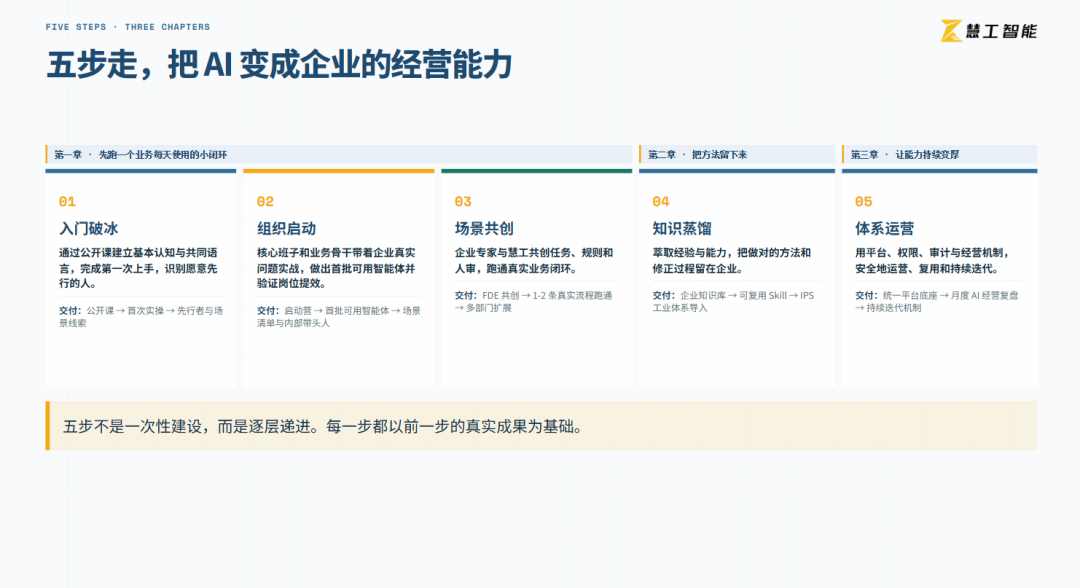Click the summary callout 五步不是一次性建设
Viewport: 1080px width, 588px height.
pyautogui.click(x=541, y=426)
